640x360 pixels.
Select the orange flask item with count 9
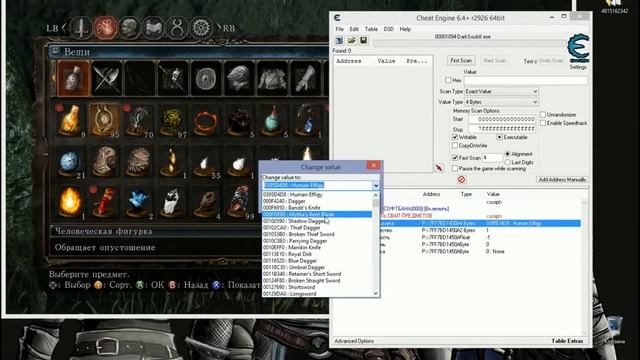pyautogui.click(x=71, y=120)
